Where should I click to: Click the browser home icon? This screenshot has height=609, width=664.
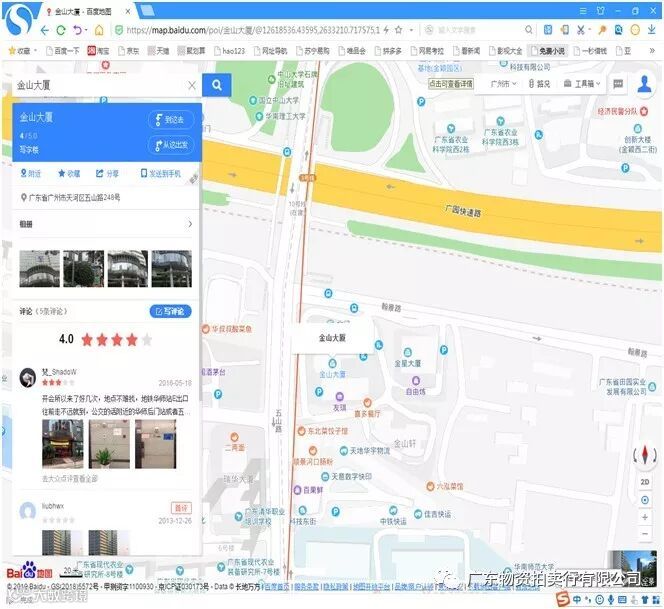pyautogui.click(x=99, y=30)
